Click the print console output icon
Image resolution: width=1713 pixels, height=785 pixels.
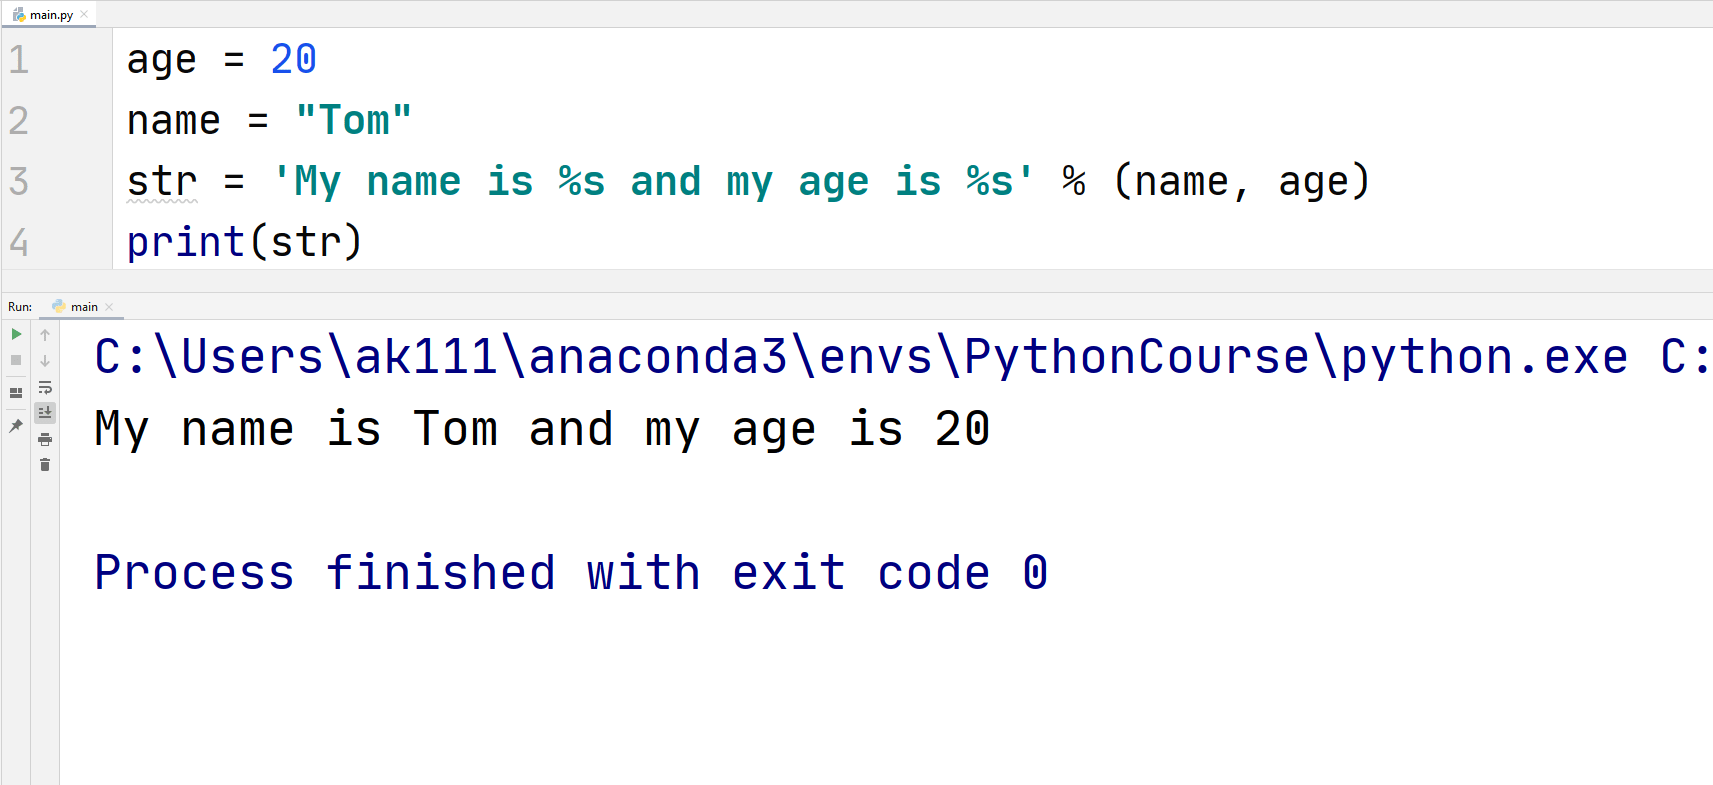coord(45,440)
